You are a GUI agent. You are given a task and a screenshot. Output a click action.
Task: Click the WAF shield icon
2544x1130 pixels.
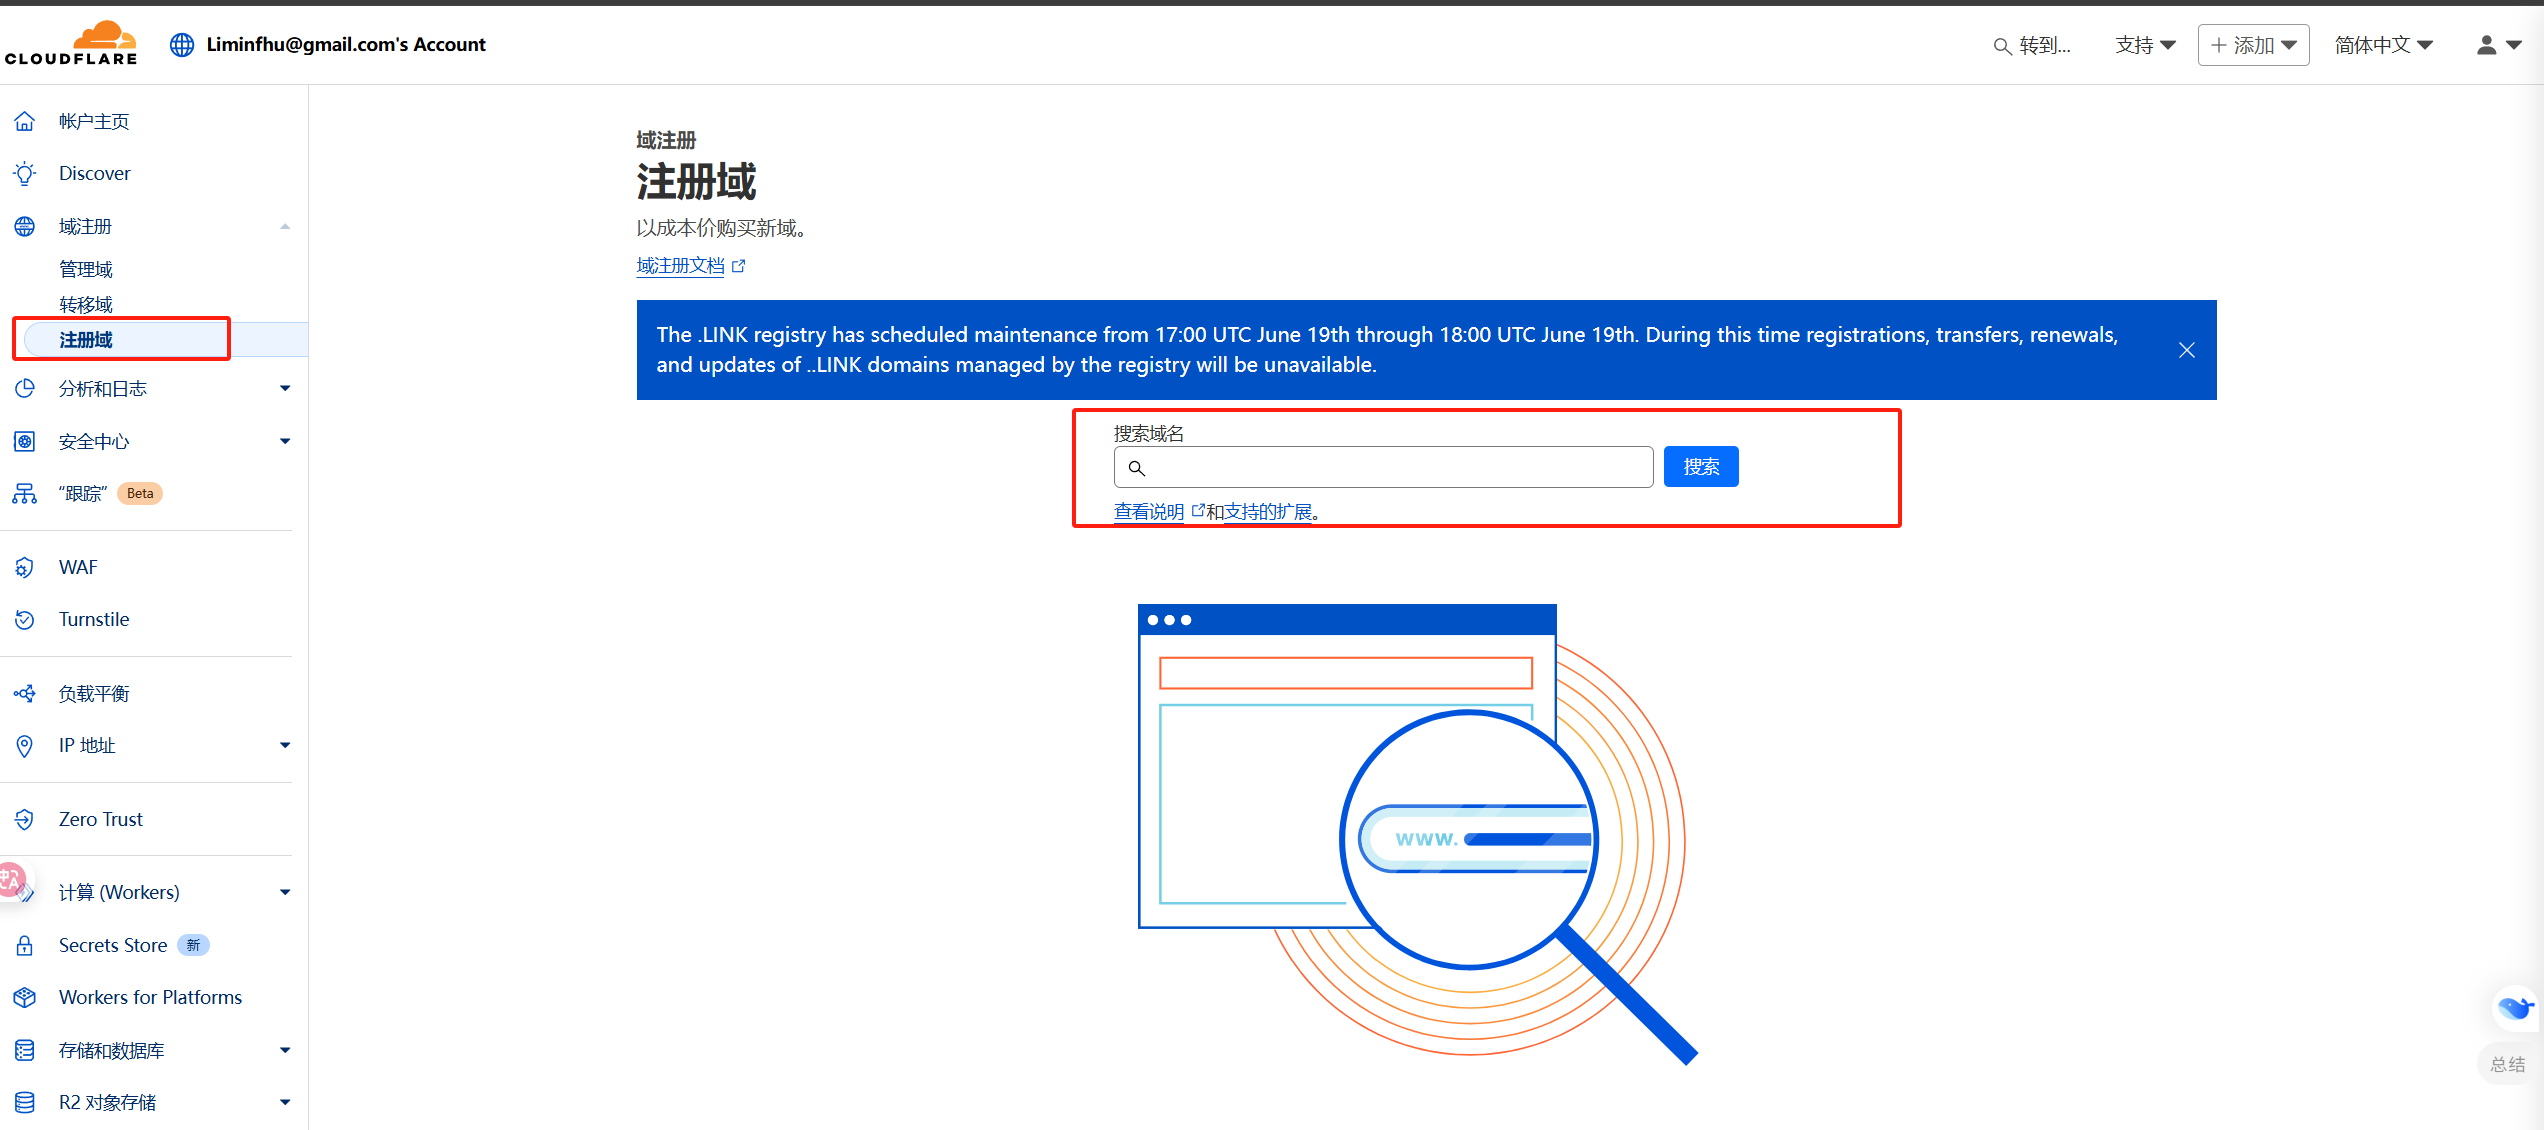[x=25, y=568]
